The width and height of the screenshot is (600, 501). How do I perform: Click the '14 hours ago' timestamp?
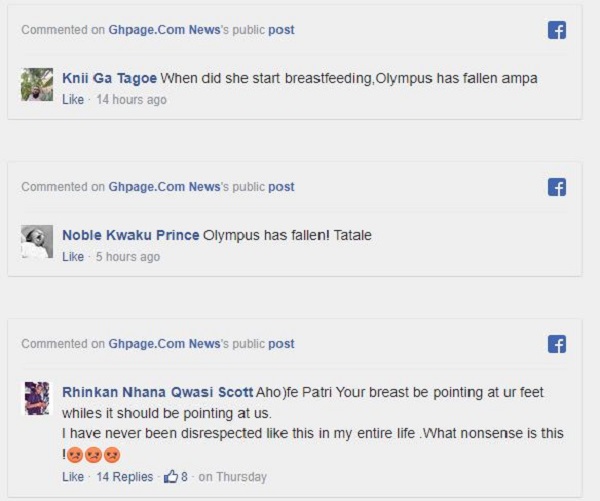pyautogui.click(x=131, y=100)
